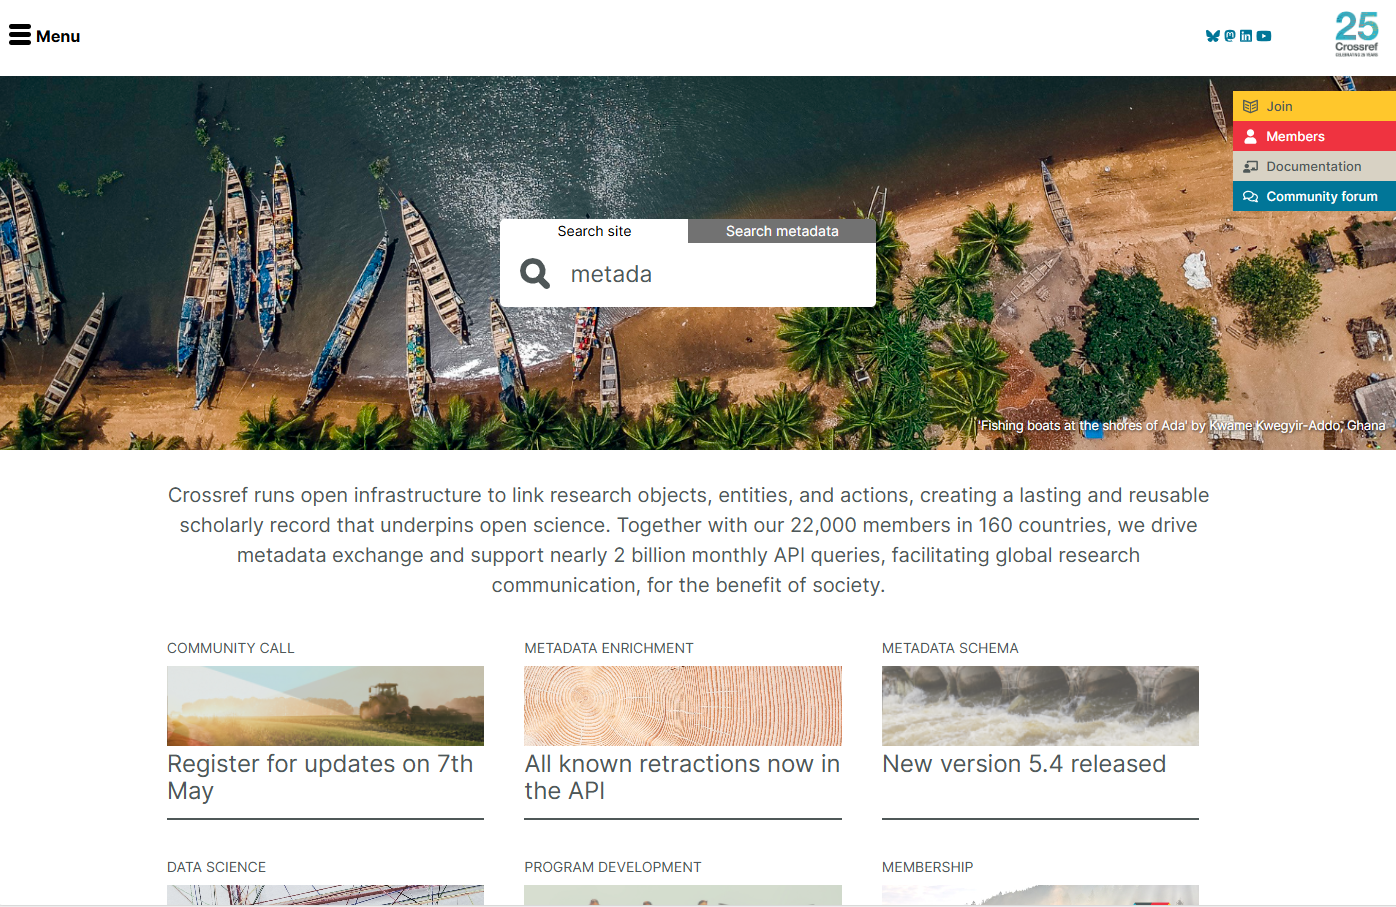Open the Bluesky butterfly icon link
Screen dimensions: 1396x907
click(x=1213, y=36)
